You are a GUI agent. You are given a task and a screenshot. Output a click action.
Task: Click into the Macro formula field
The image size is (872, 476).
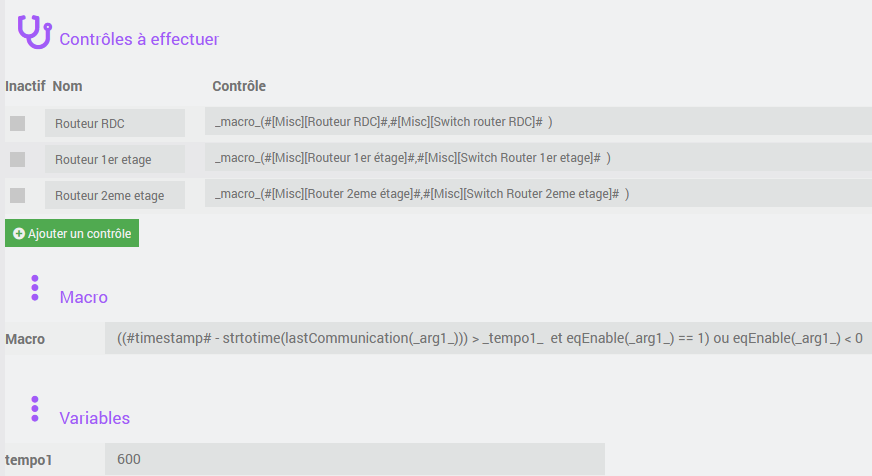pos(488,339)
